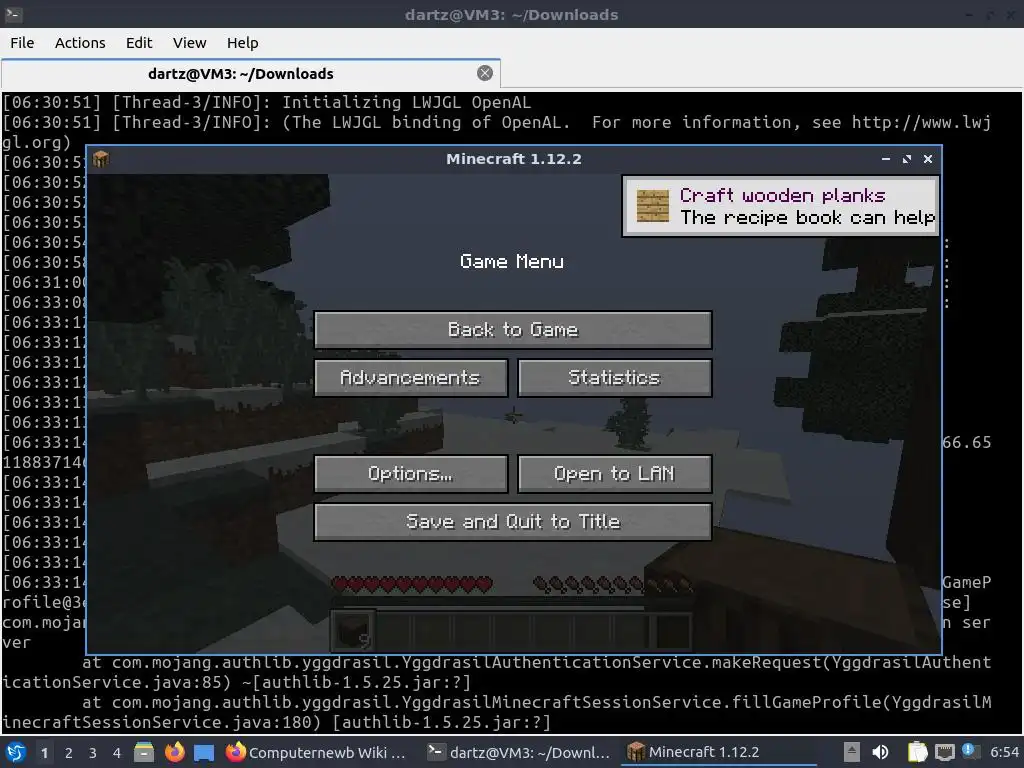Click the Craft wooden planks advancement toast
Viewport: 1024px width, 768px height.
click(781, 206)
